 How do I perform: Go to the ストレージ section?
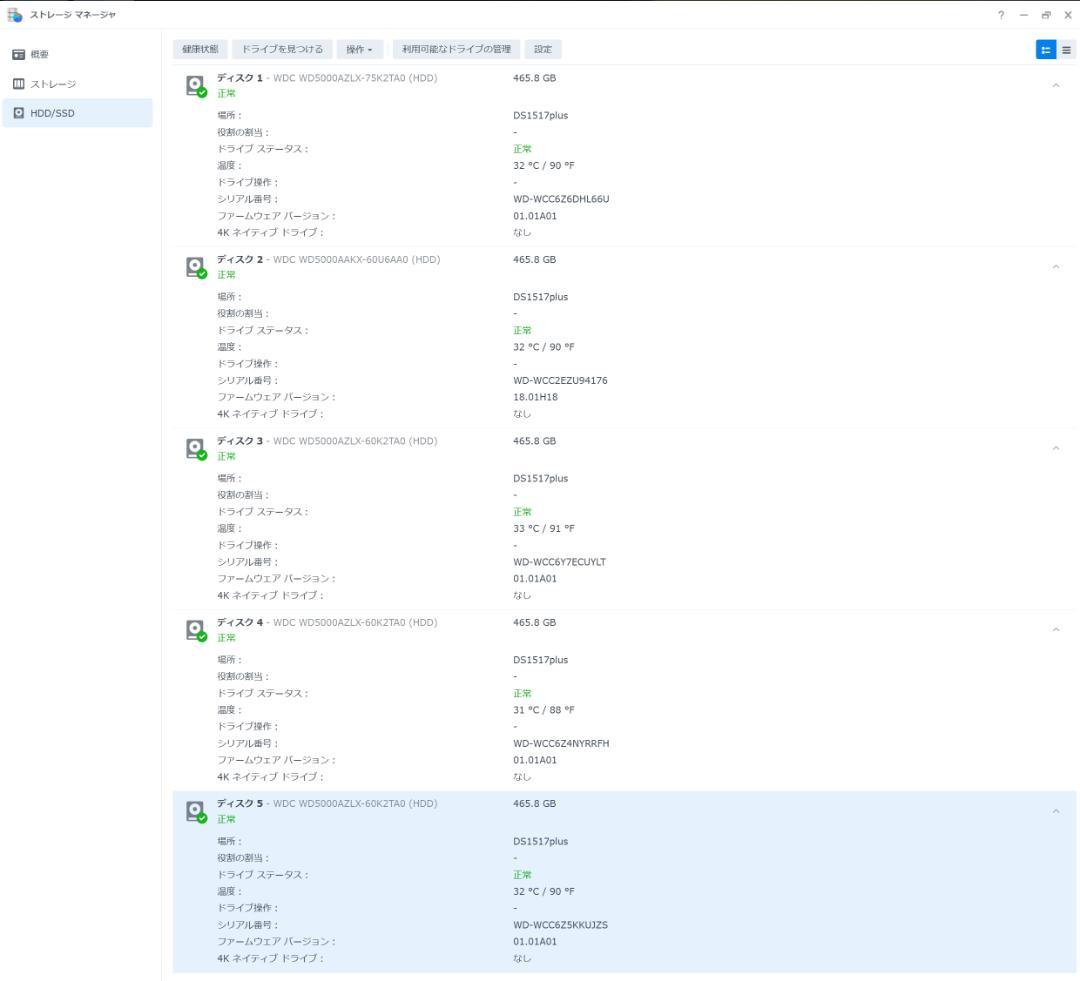point(52,84)
